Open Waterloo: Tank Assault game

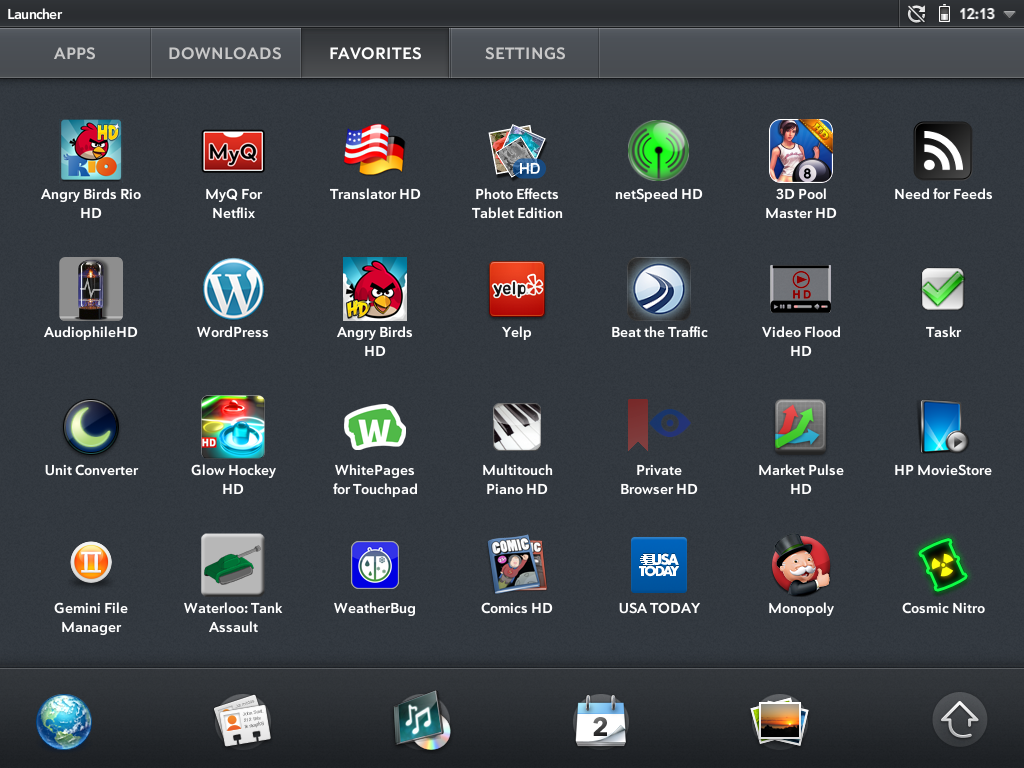click(232, 564)
